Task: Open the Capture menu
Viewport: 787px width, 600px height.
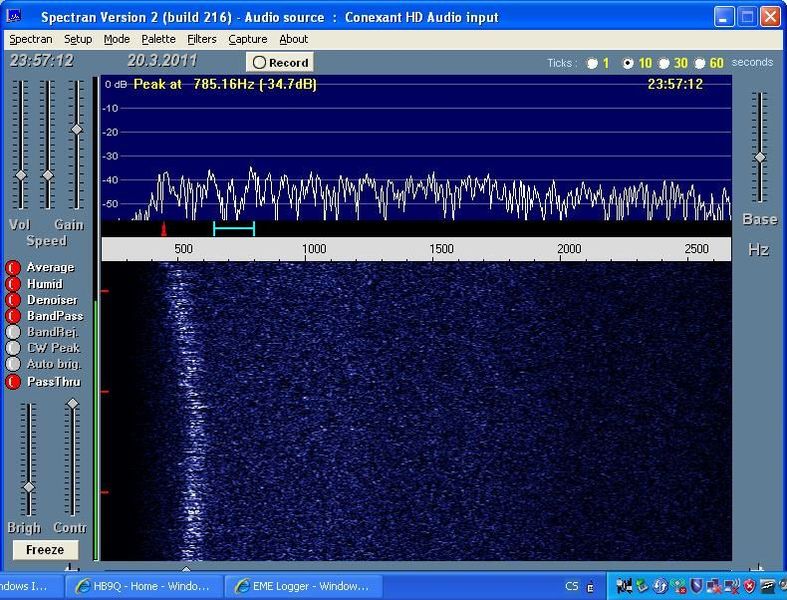Action: [x=248, y=39]
